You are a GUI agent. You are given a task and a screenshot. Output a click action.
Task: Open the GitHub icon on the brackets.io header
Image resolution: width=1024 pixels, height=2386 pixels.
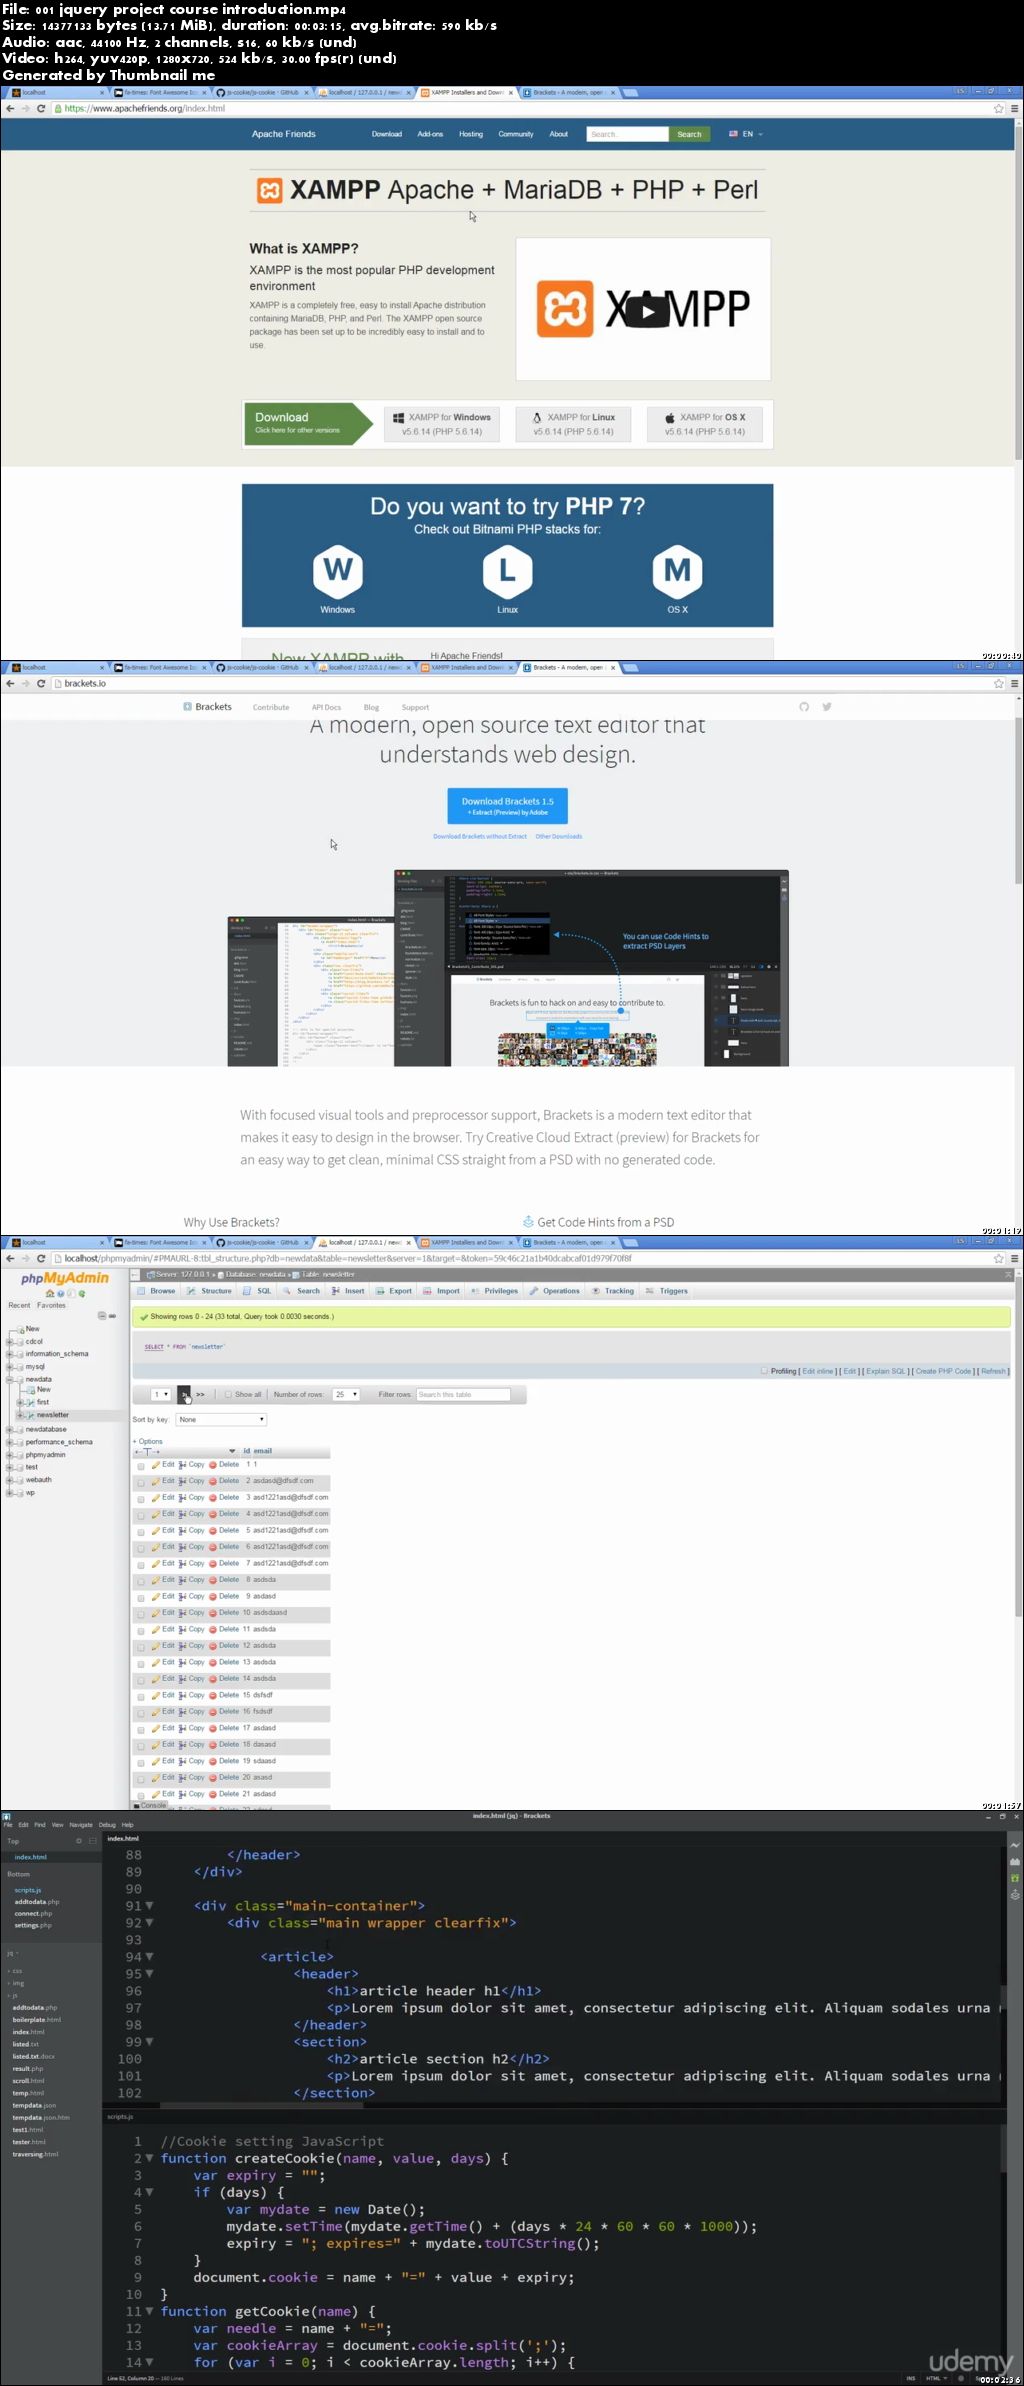coord(804,707)
